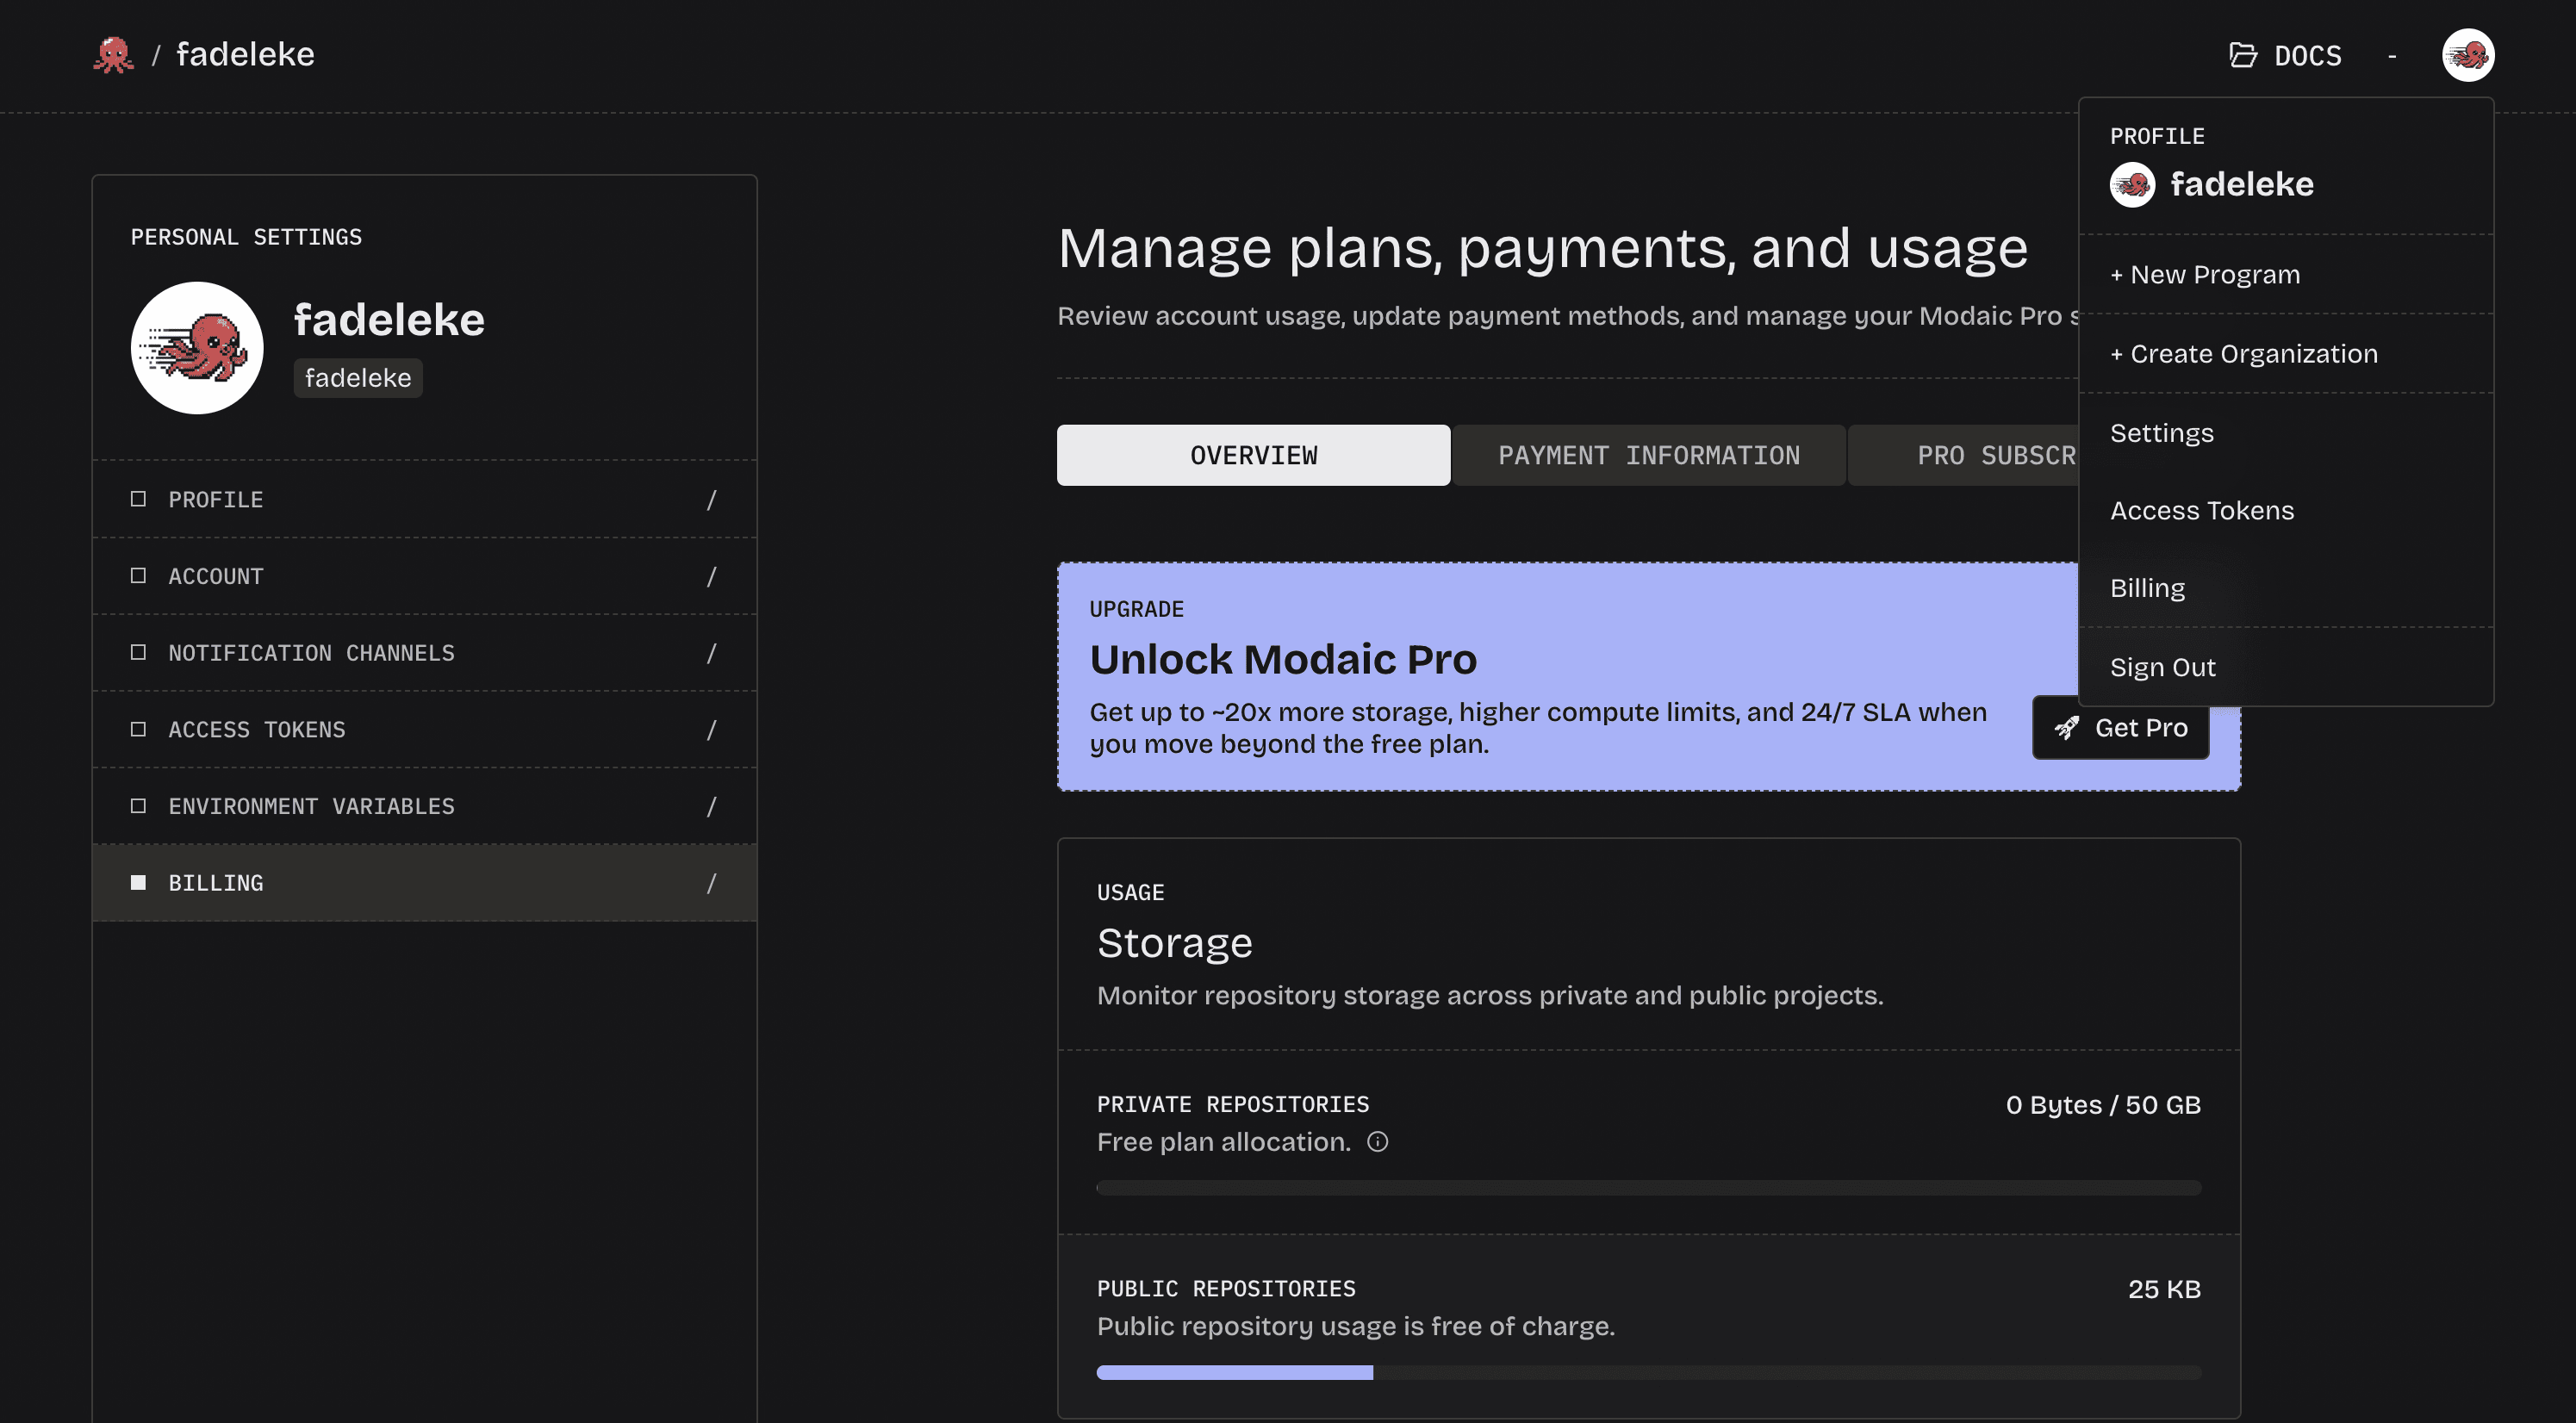Click the Unlock Modaic Pro heading

coord(1283,659)
